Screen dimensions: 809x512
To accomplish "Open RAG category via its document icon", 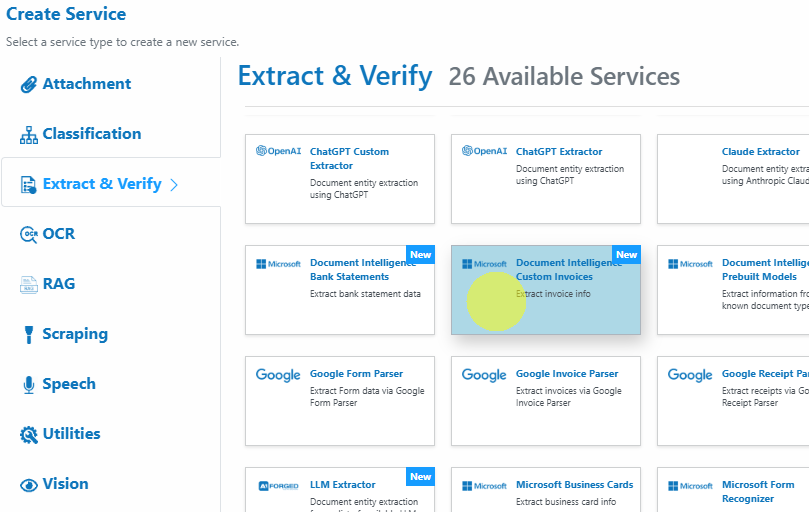I will [x=28, y=284].
